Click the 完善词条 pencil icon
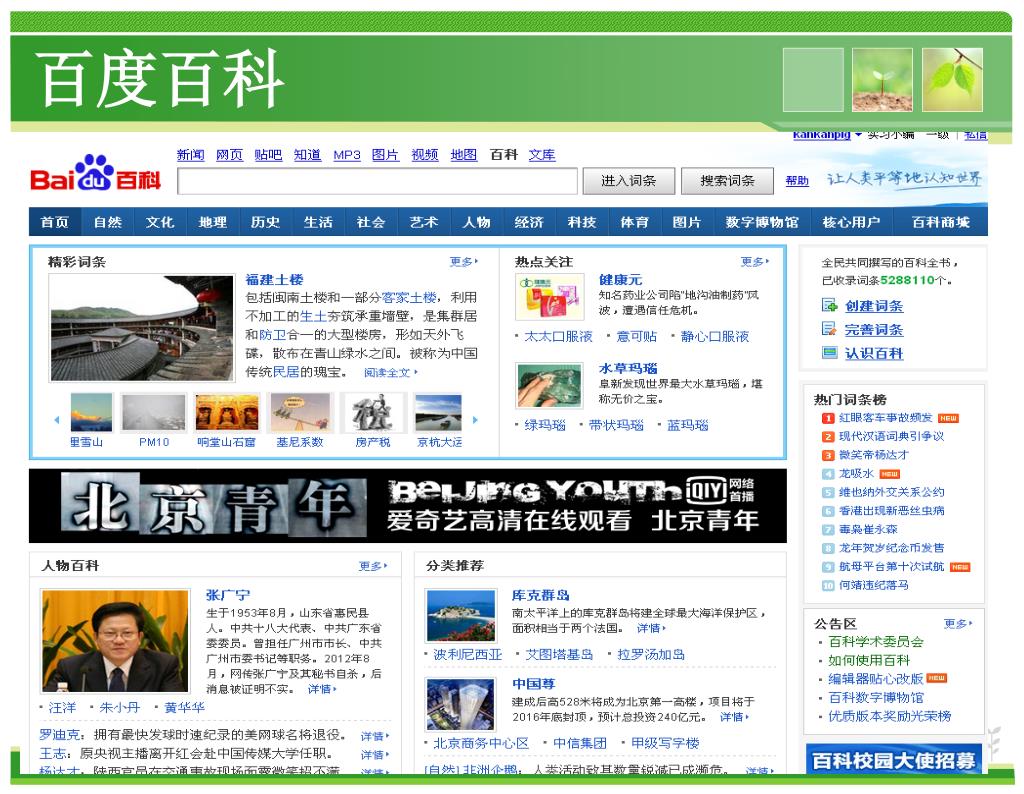This screenshot has height=794, width=1024. pos(829,328)
